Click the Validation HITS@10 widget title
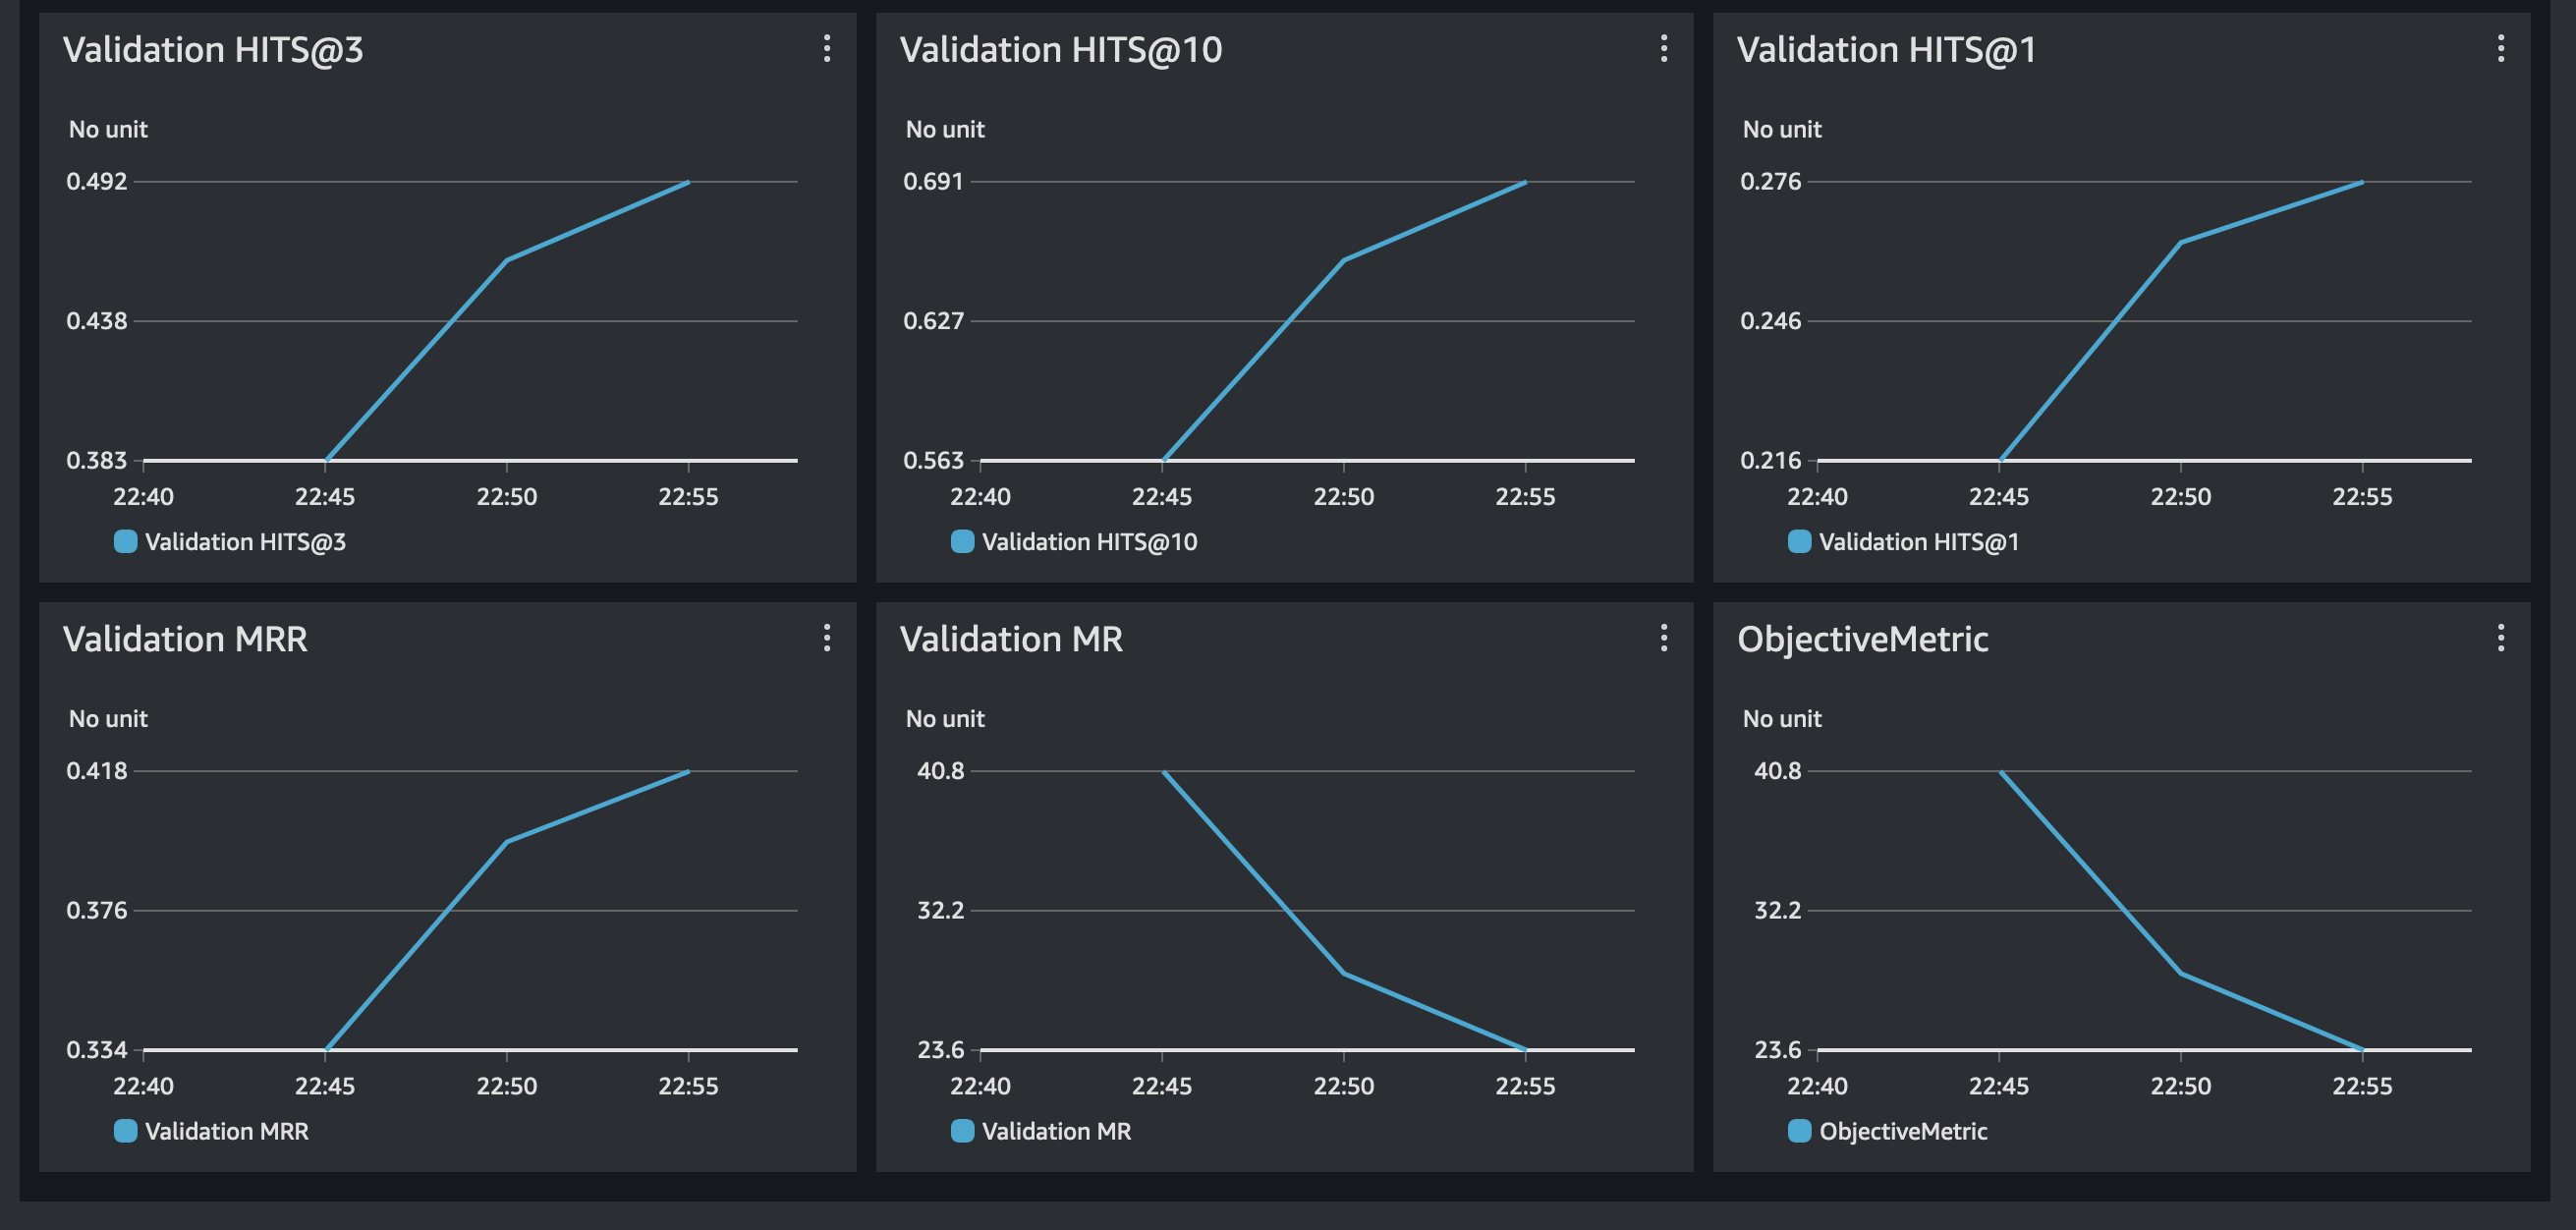Screen dimensions: 2576x1230 tap(1061, 50)
